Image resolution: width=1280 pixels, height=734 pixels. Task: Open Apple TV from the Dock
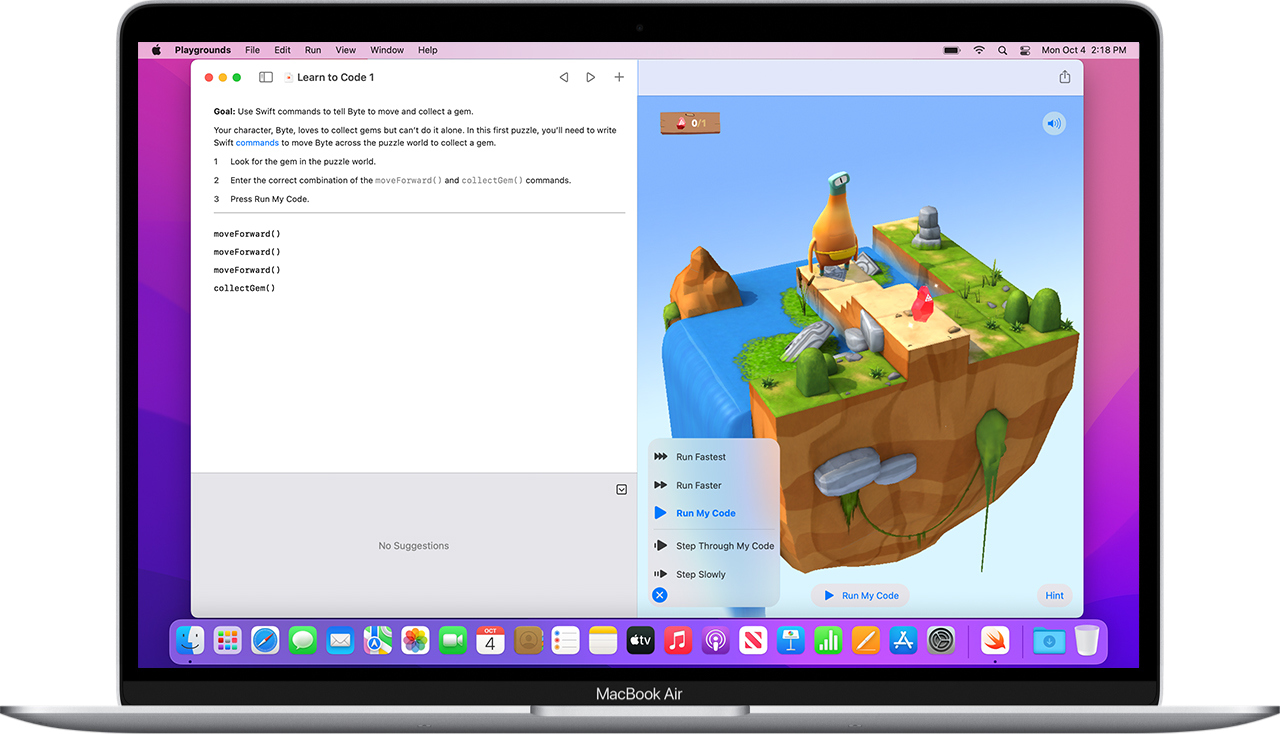tap(640, 640)
